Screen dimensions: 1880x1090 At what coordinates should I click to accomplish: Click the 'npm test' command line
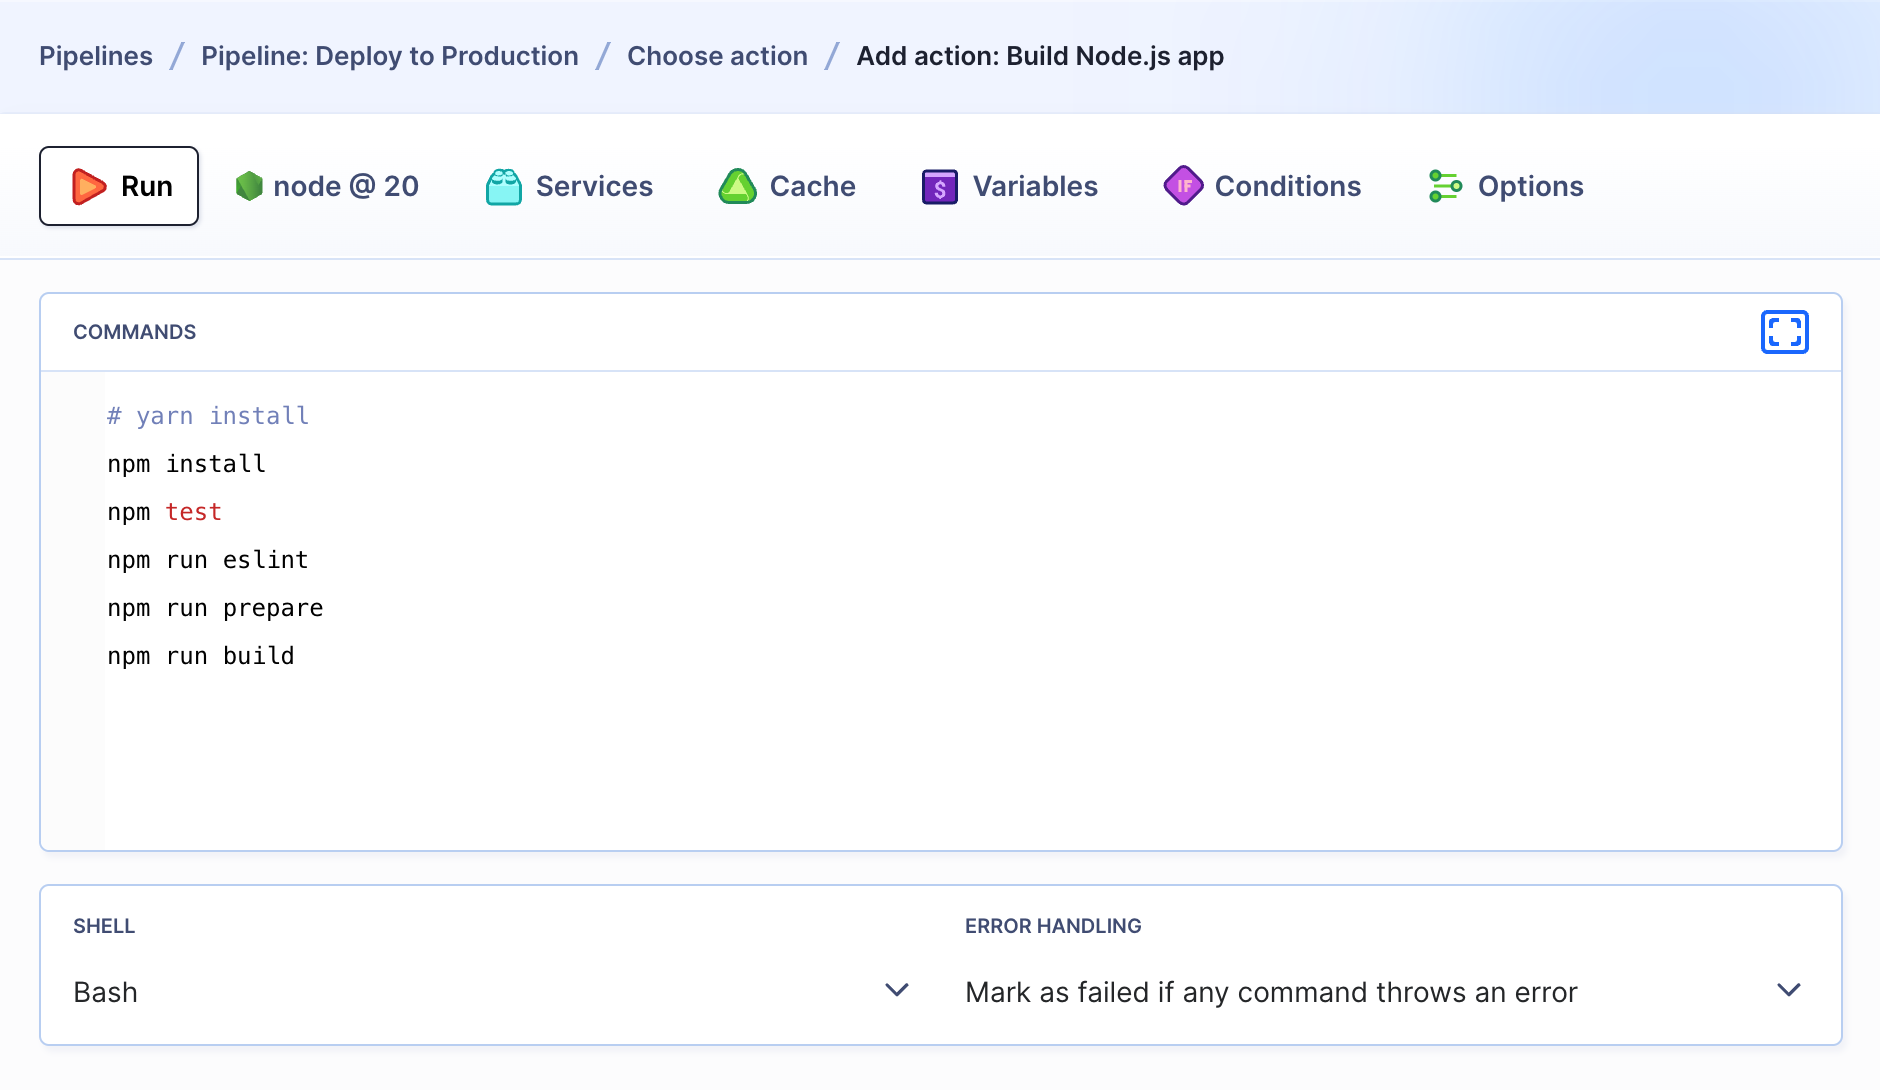coord(164,512)
